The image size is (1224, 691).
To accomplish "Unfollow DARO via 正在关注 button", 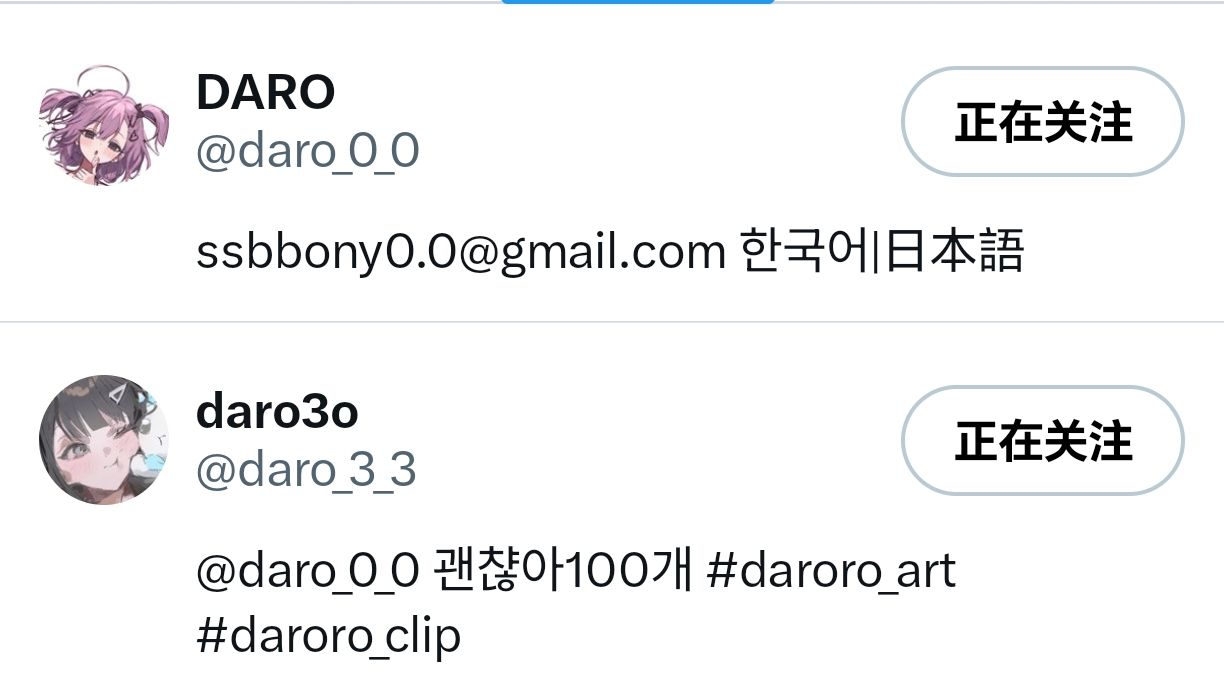I will point(1043,122).
